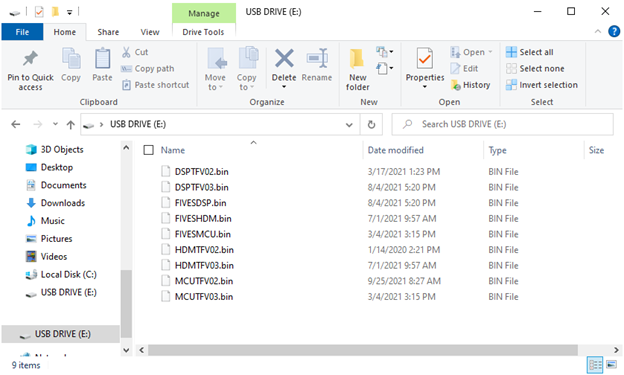Open 3D Objects in navigation pane
This screenshot has height=375, width=624.
(x=55, y=150)
